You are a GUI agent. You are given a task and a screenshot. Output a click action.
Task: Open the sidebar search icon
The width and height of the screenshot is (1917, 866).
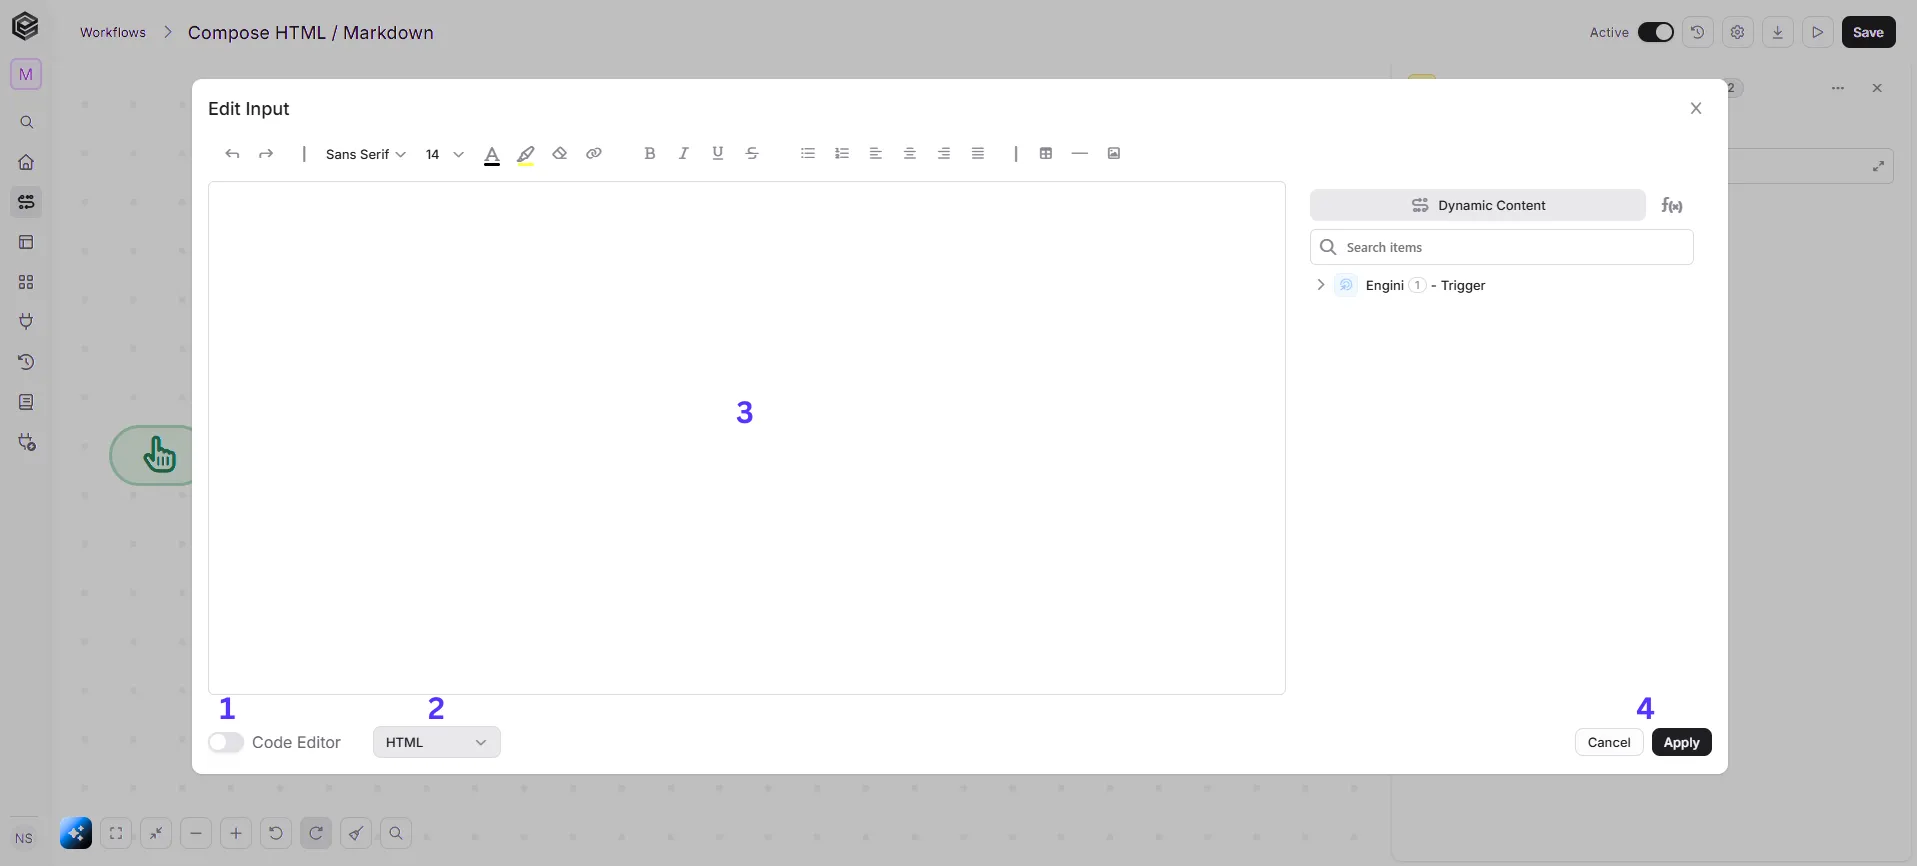pyautogui.click(x=26, y=122)
